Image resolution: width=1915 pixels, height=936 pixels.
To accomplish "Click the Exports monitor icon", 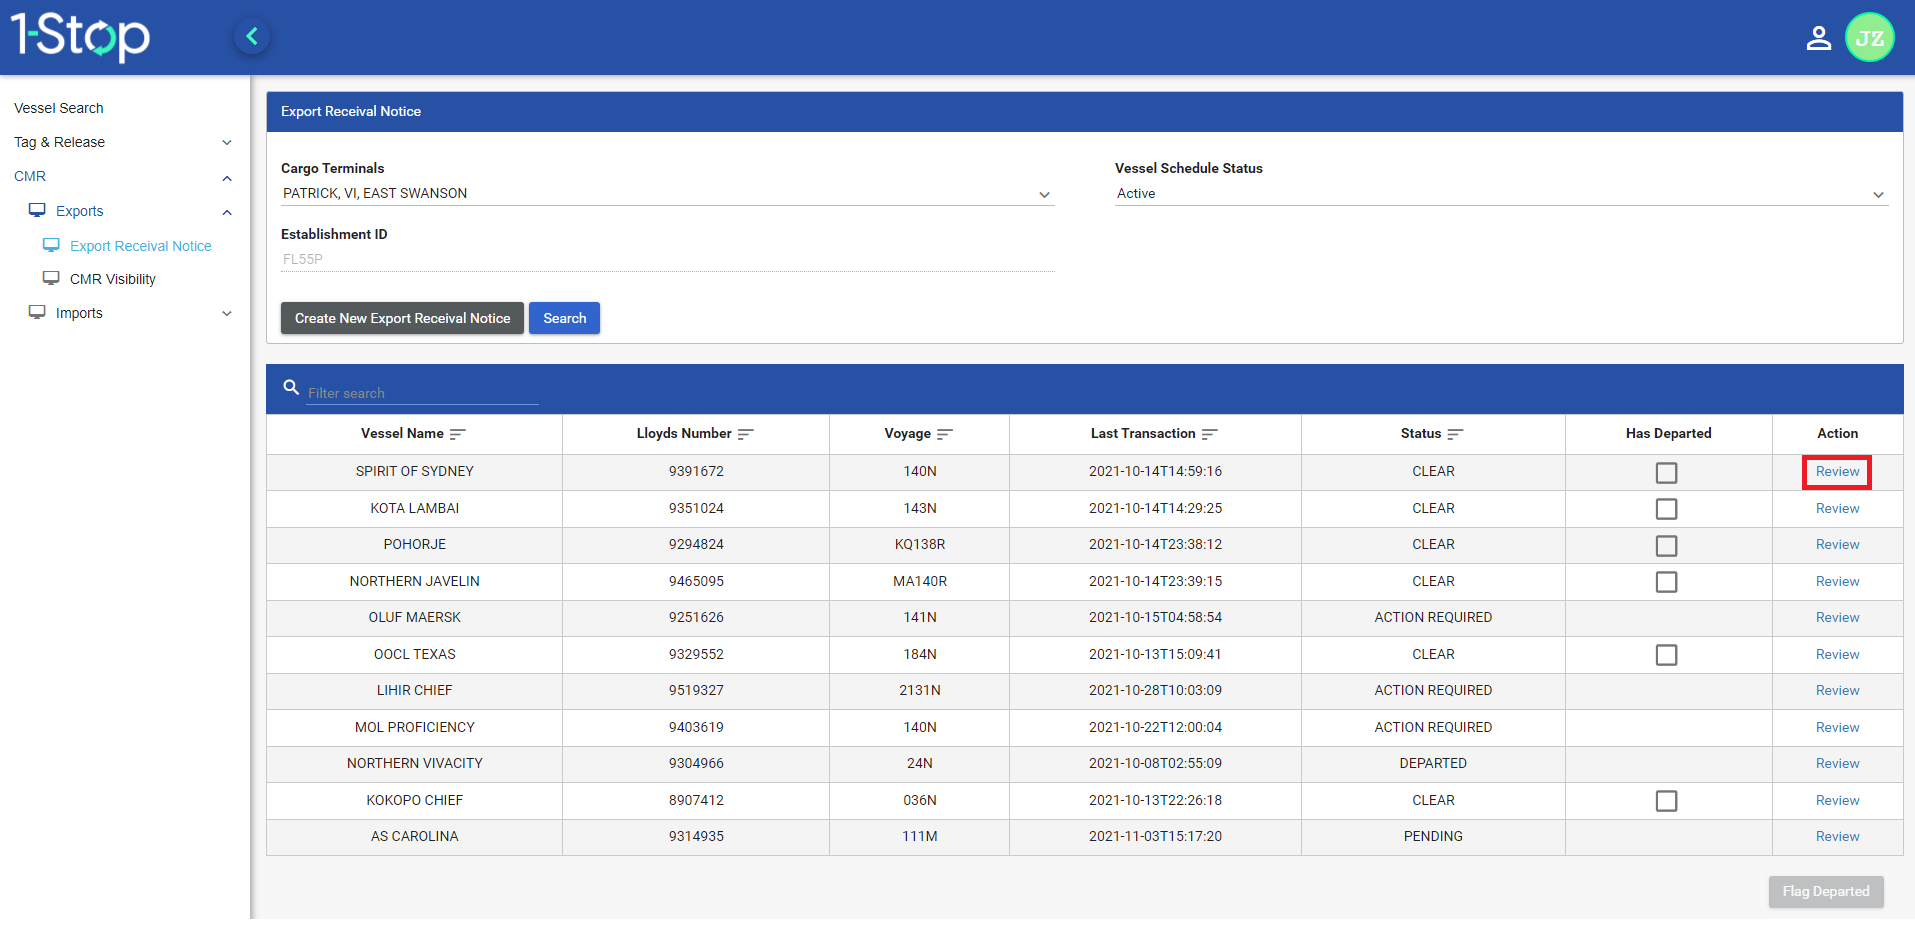I will pyautogui.click(x=37, y=210).
